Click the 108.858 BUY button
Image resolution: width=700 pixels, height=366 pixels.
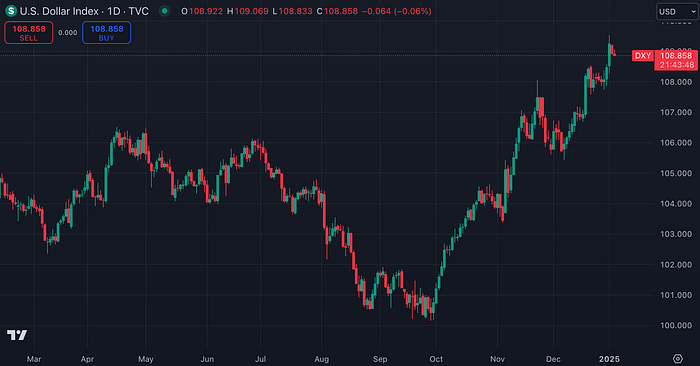[x=107, y=33]
